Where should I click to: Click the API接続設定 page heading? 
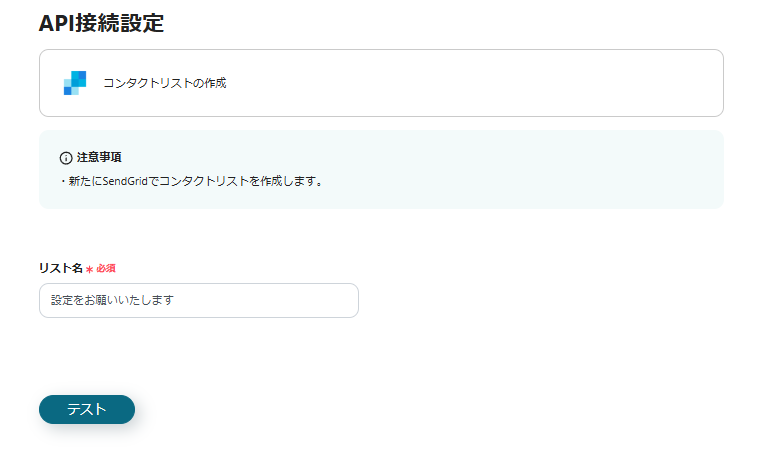[101, 23]
